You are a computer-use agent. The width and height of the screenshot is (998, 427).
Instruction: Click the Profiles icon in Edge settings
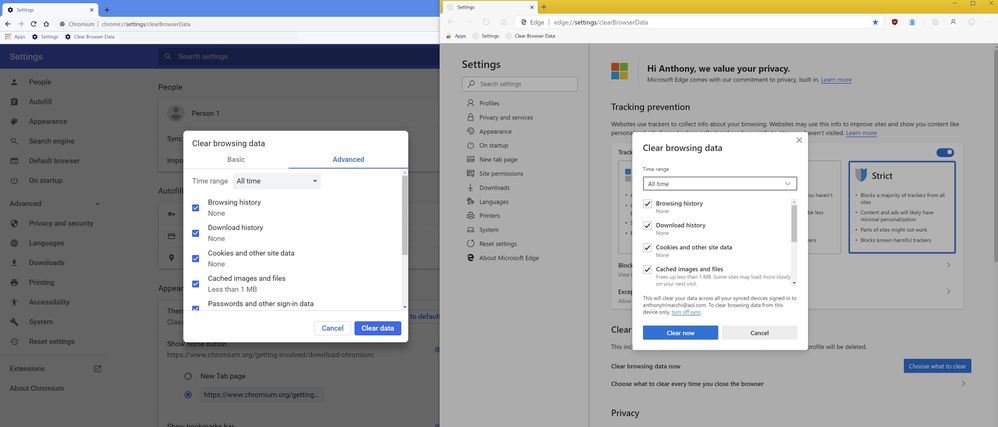pos(470,103)
